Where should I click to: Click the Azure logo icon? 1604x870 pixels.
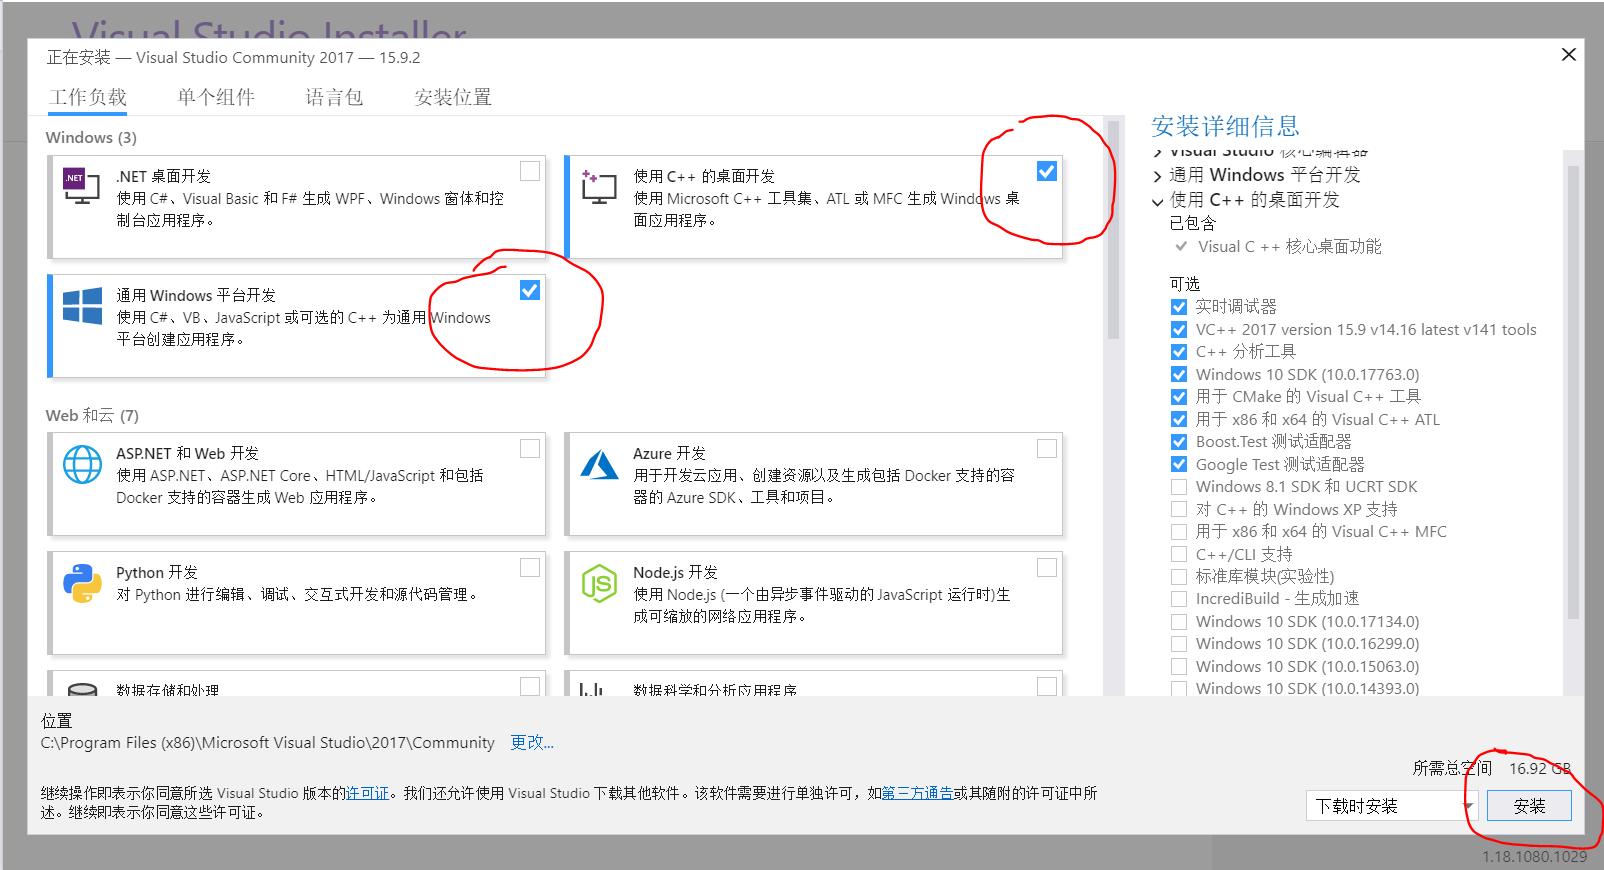point(599,464)
